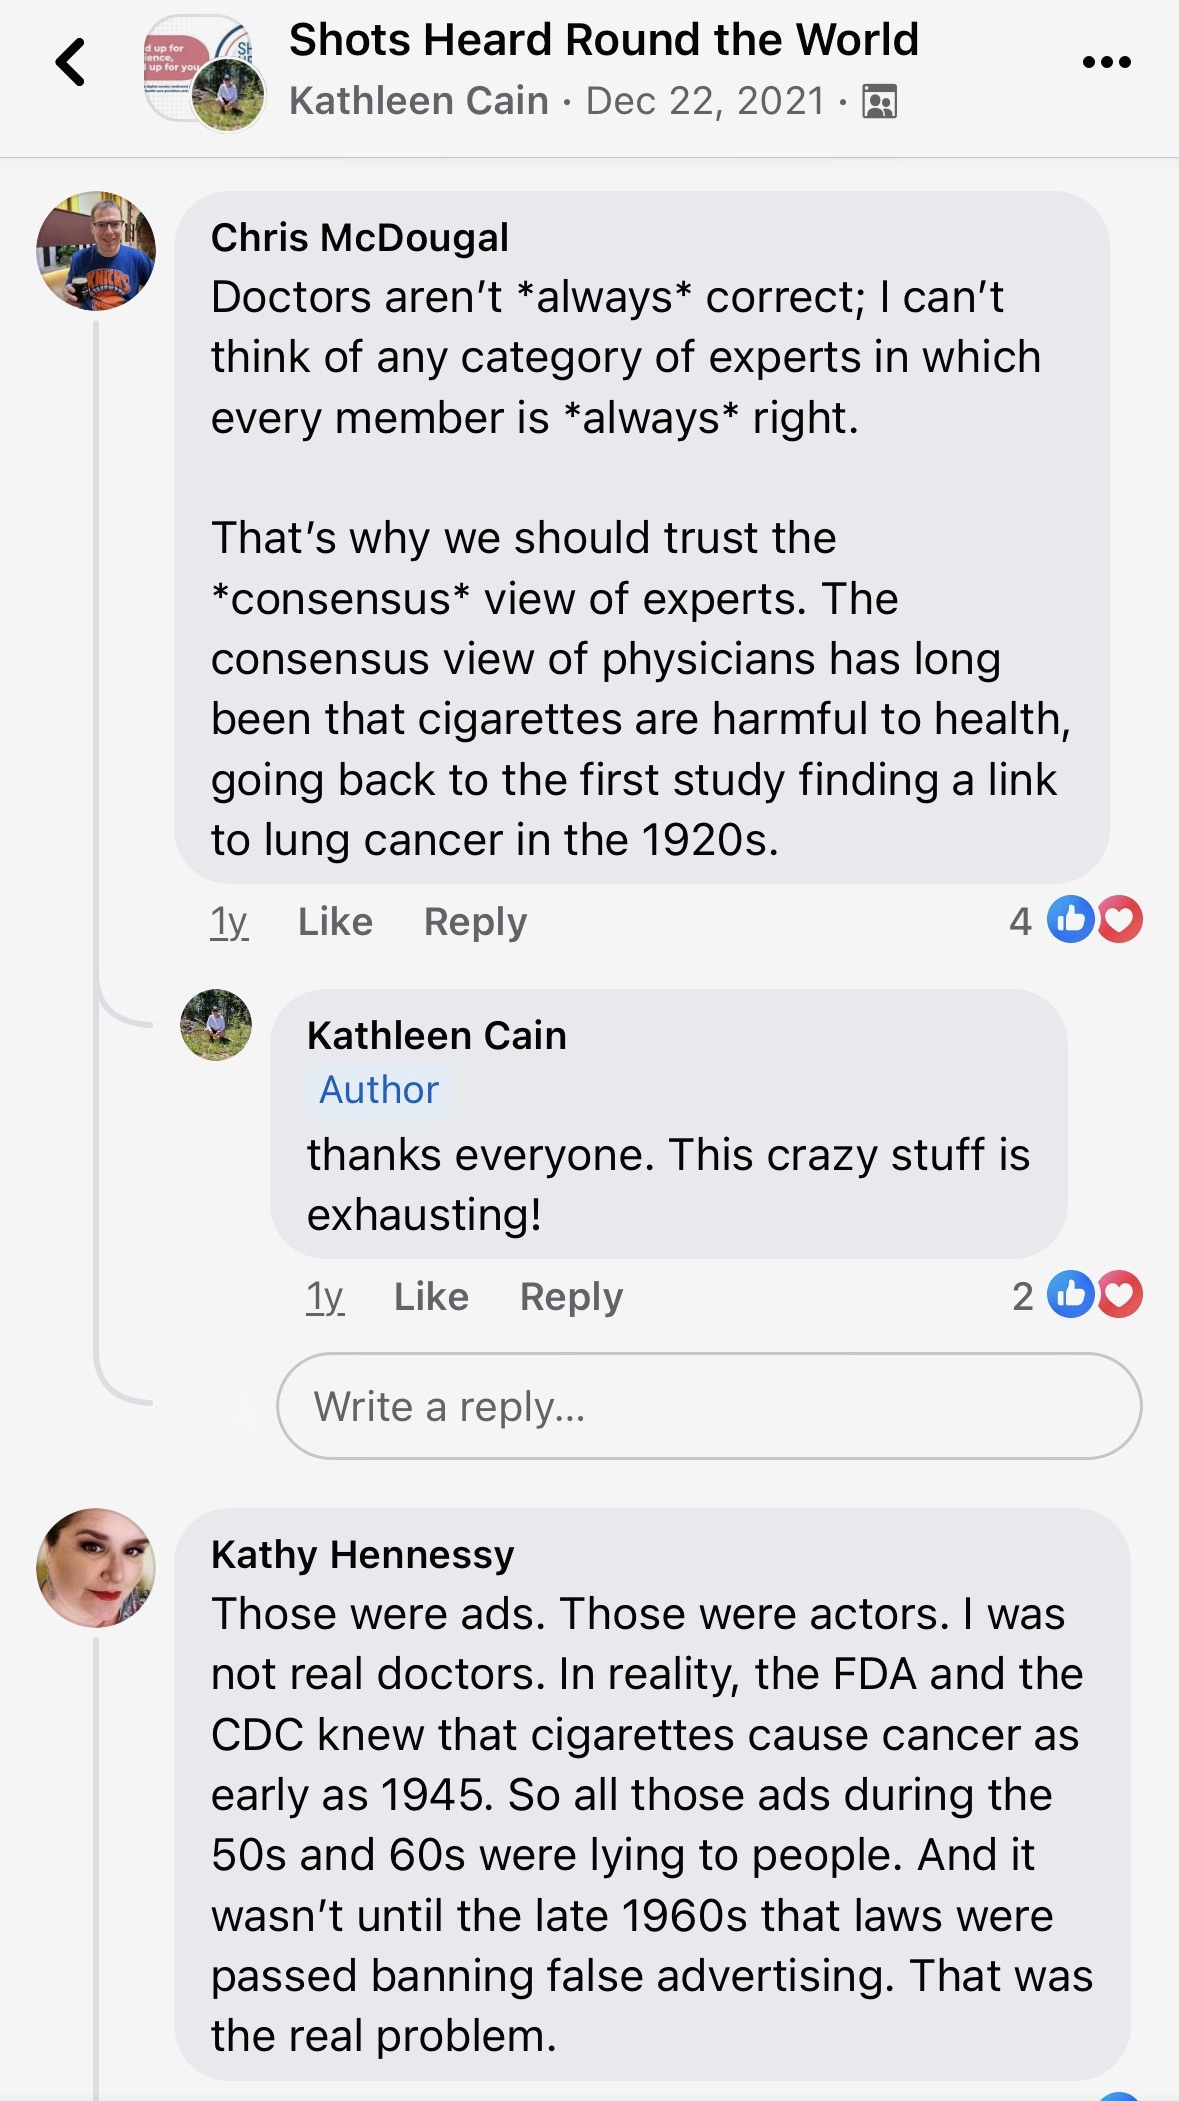Image resolution: width=1179 pixels, height=2101 pixels.
Task: Open the Shots Heard Round the World group title
Action: tap(604, 40)
